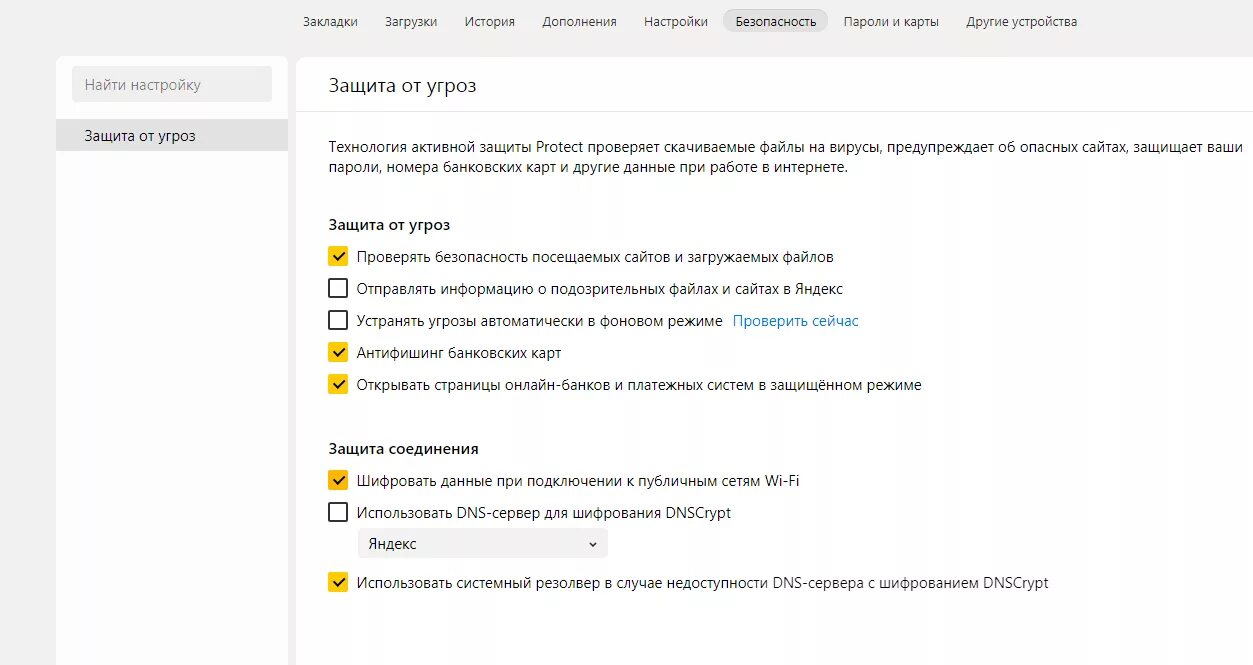Enable Отправлять информацию о подозрительных файлах checkbox

(x=338, y=289)
